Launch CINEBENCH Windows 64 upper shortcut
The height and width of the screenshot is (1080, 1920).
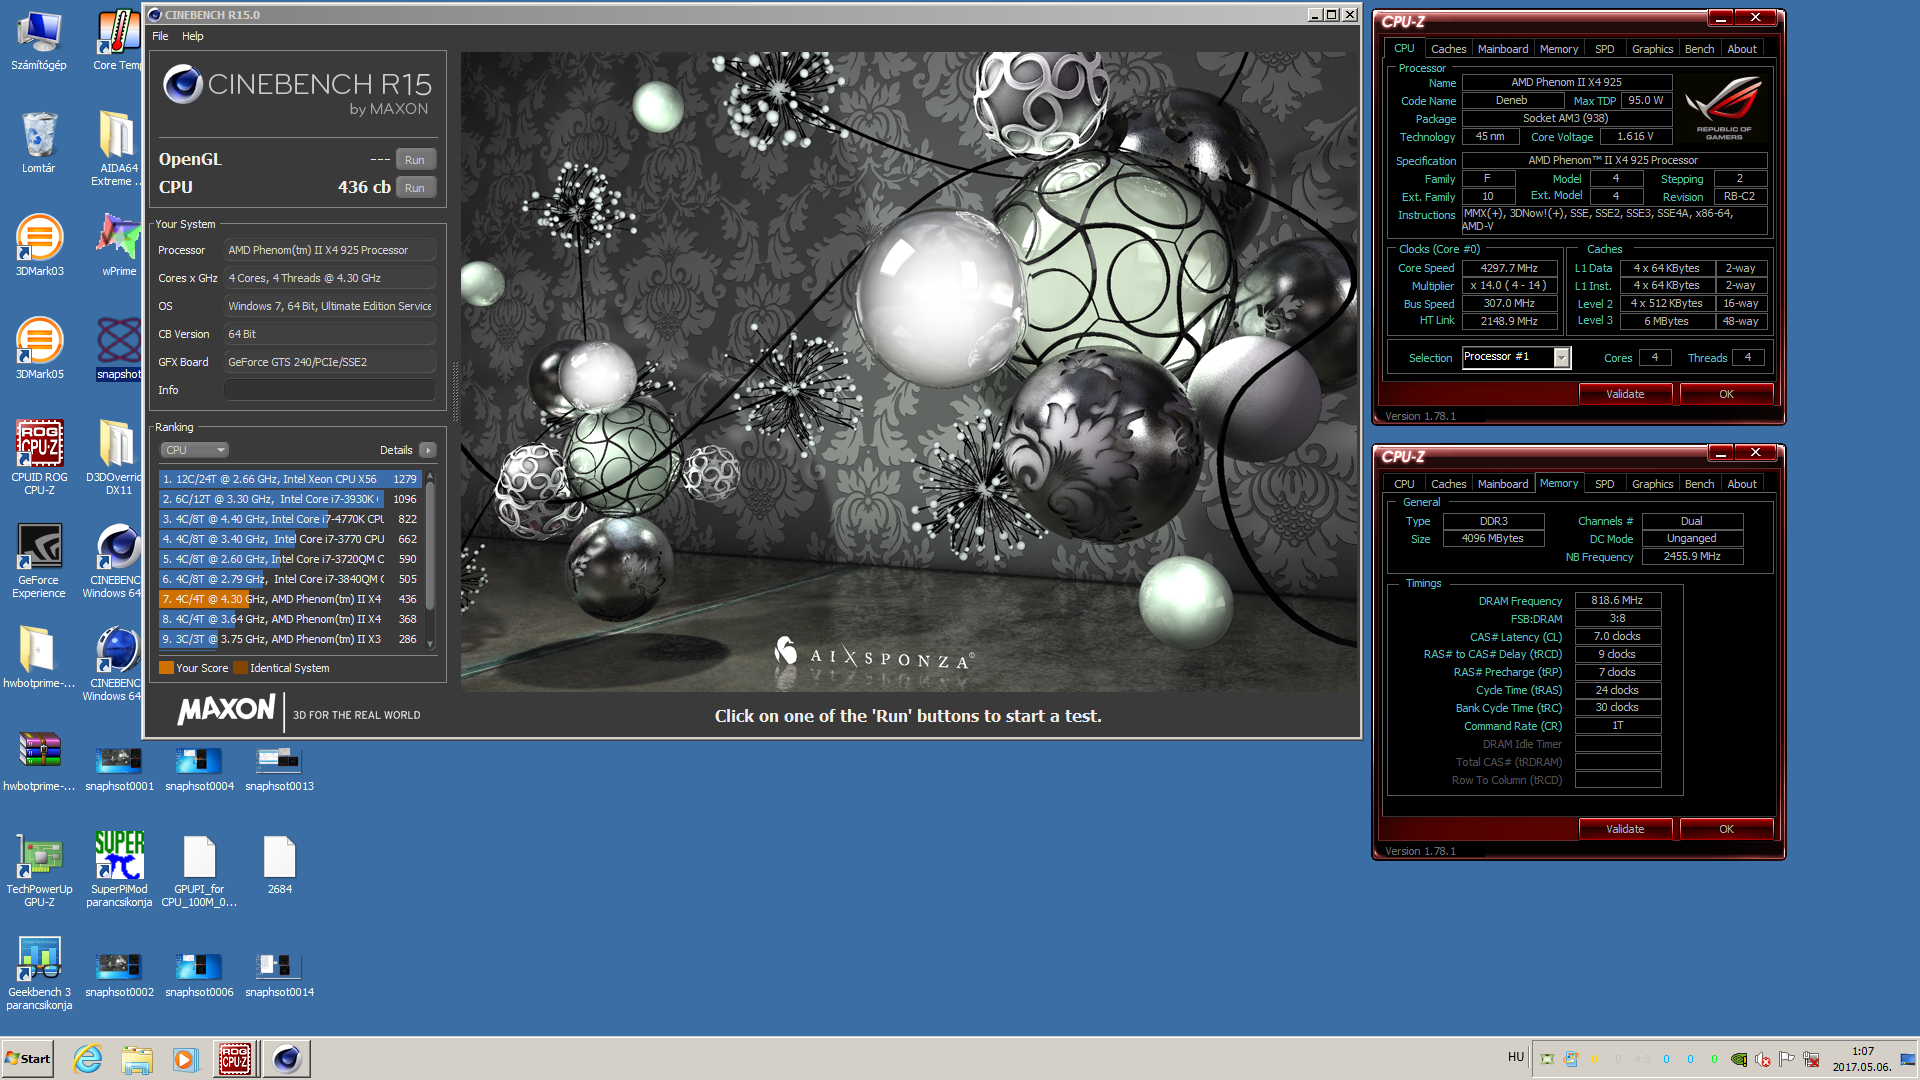(x=116, y=560)
